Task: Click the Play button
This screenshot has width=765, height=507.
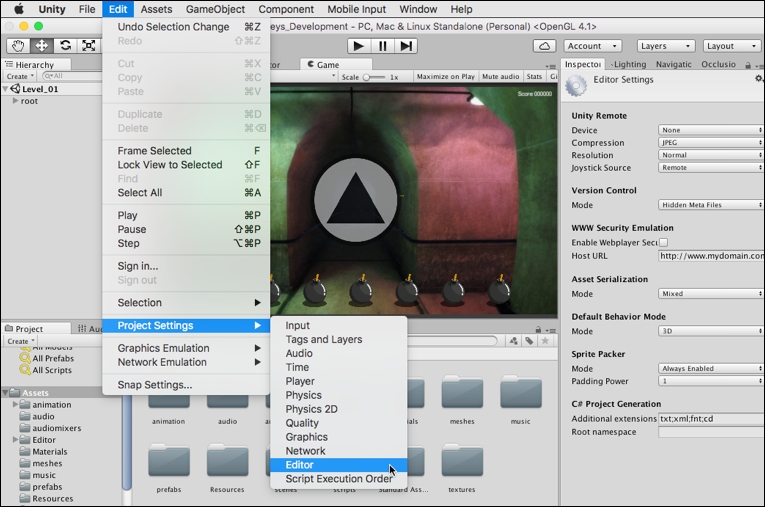Action: [359, 46]
